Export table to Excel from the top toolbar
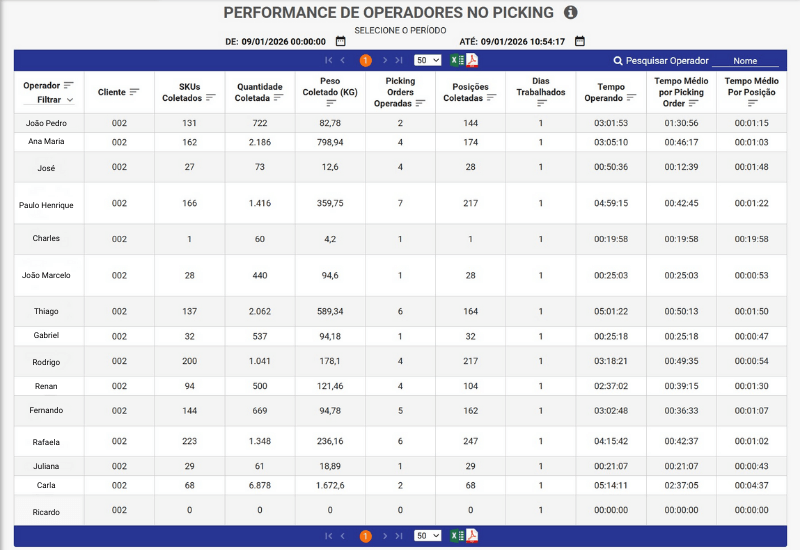 click(x=457, y=60)
